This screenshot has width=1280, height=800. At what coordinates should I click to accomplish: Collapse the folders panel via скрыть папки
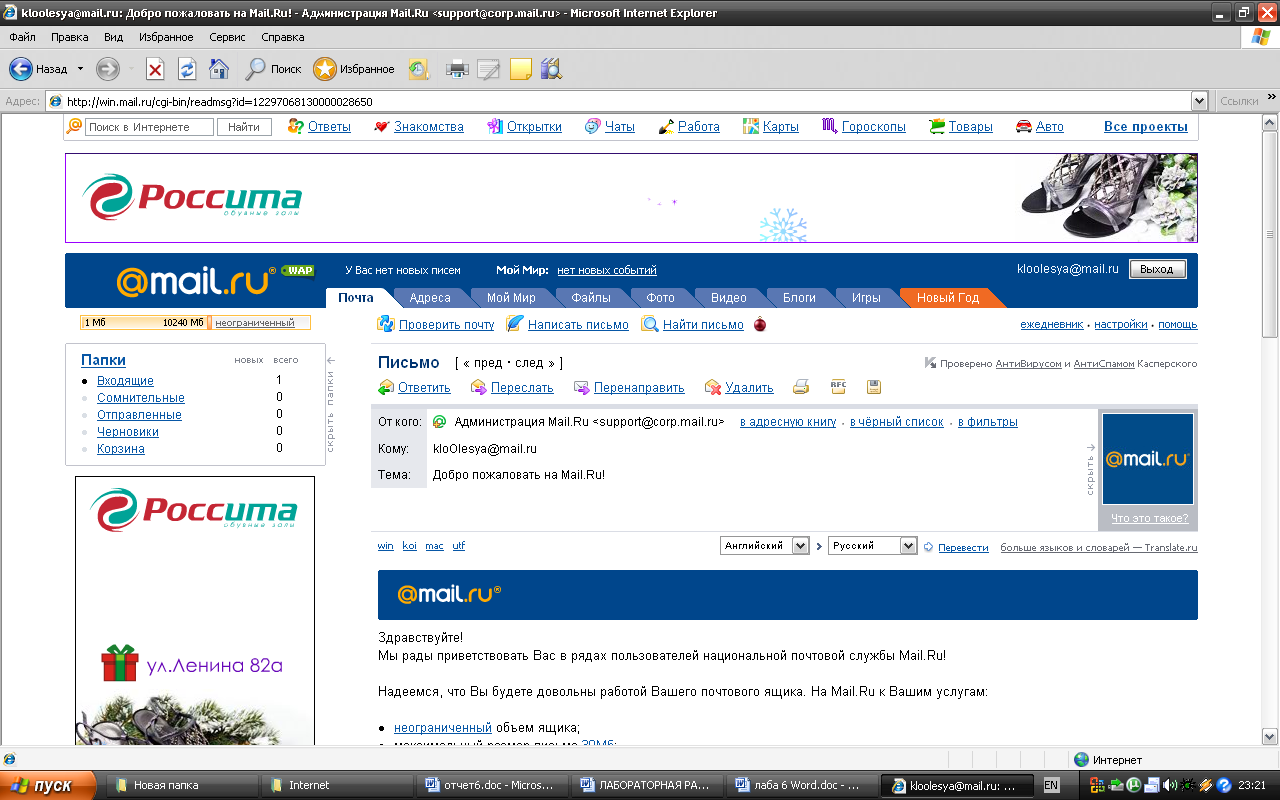point(331,405)
